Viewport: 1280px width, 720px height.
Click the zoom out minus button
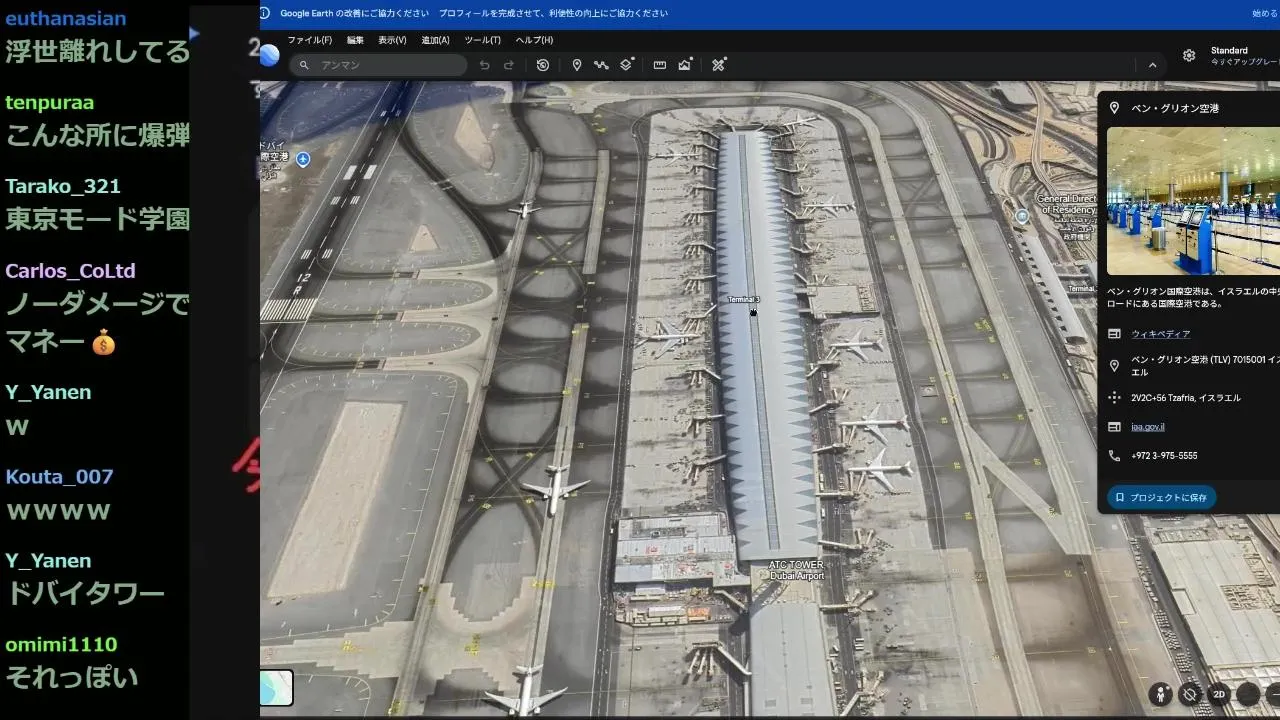click(x=1273, y=694)
